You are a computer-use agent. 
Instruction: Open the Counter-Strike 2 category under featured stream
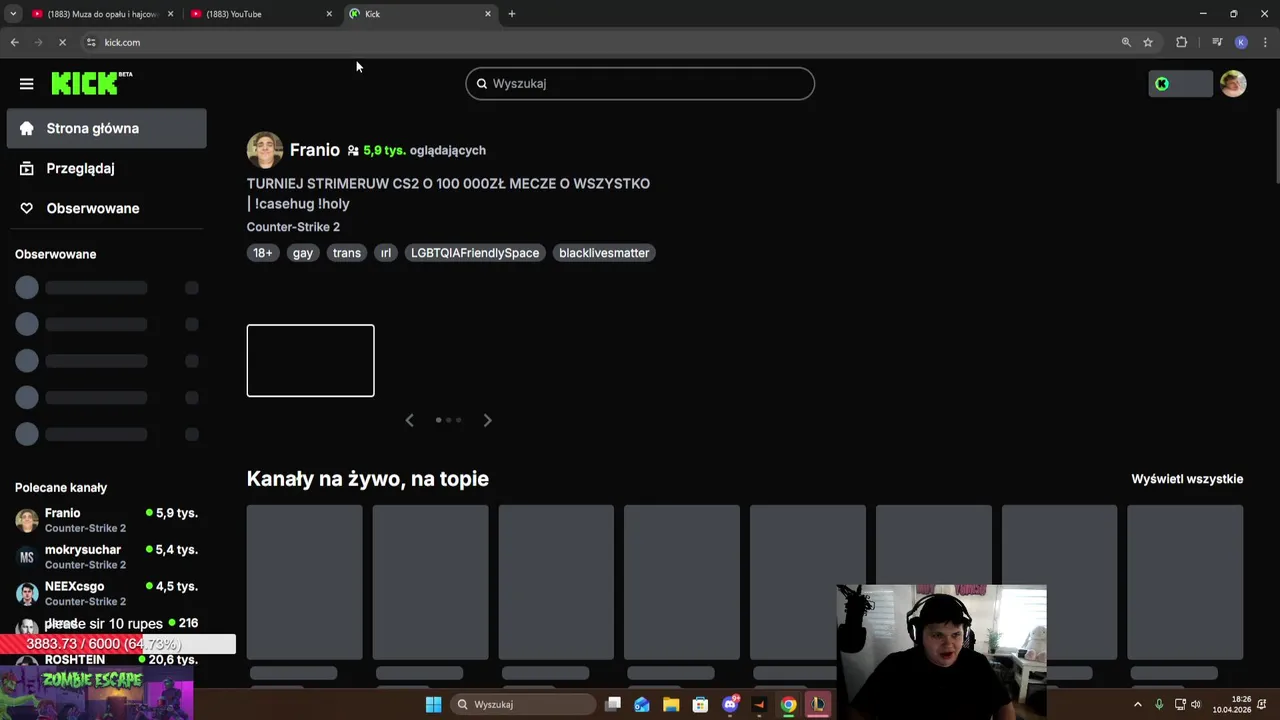293,227
